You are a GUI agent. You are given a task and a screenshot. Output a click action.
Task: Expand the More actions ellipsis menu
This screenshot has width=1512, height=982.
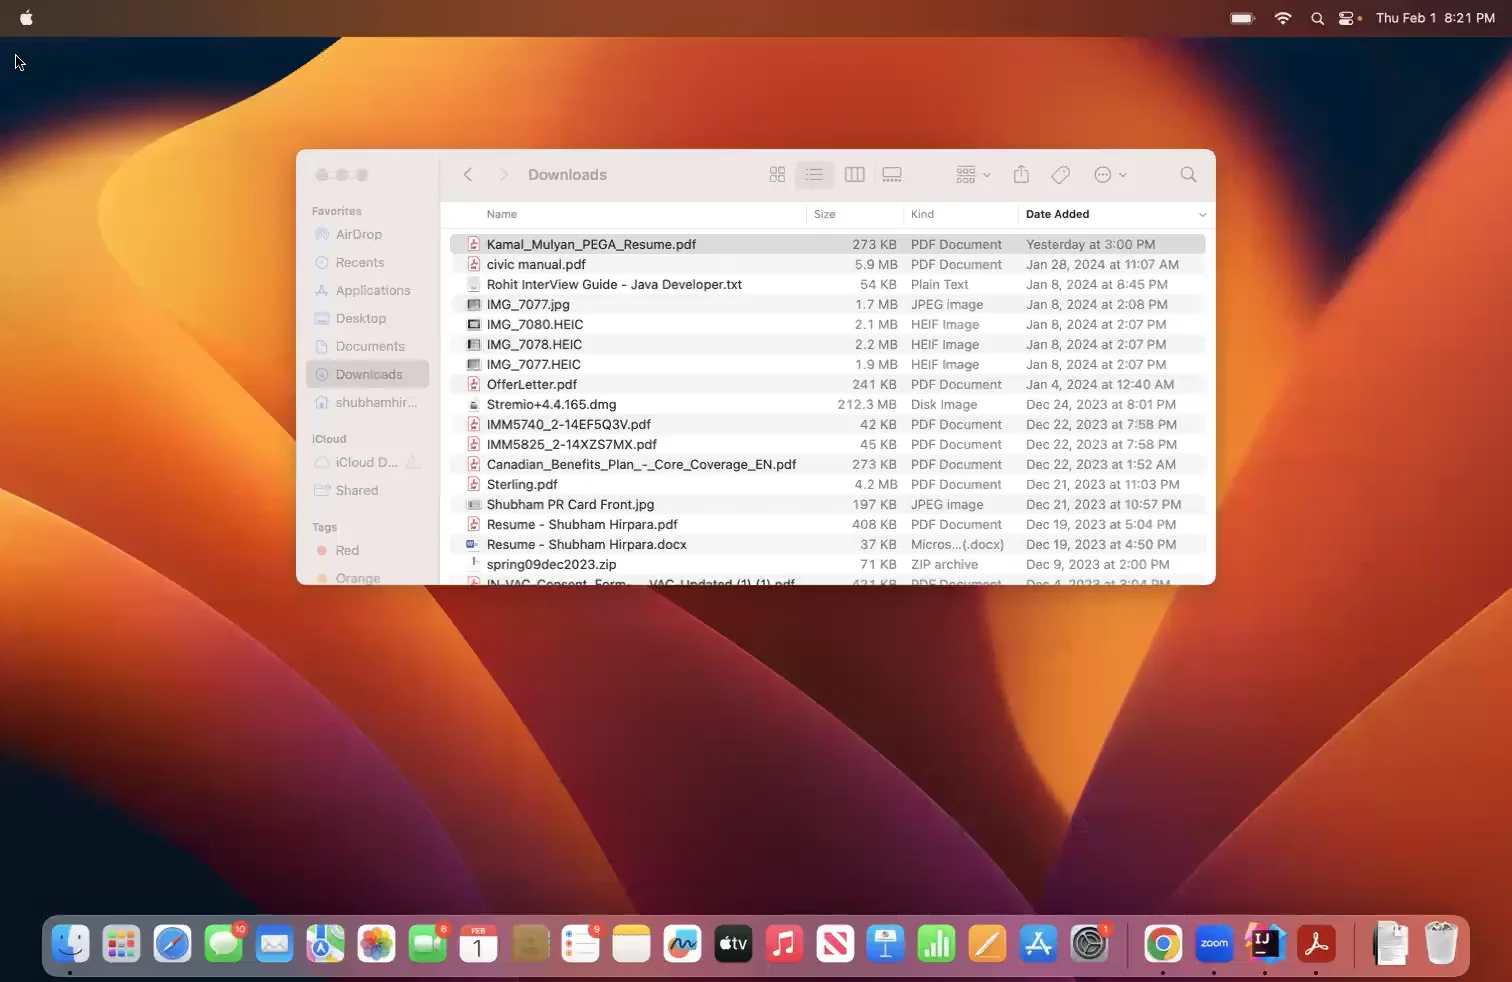pos(1110,175)
